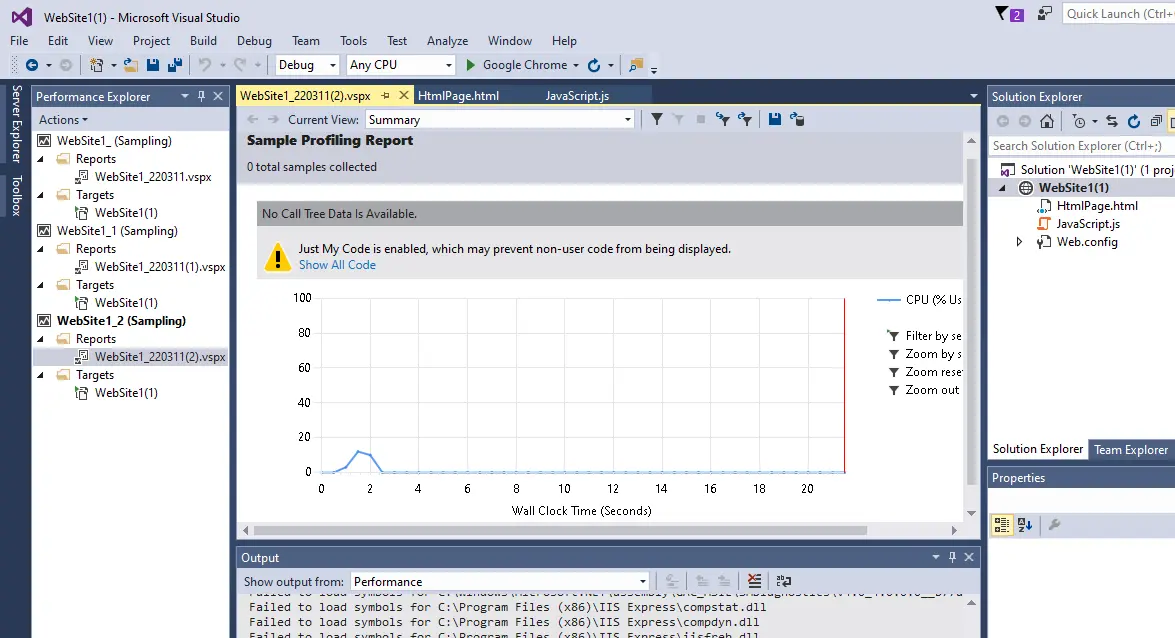Open the Server Explorer side tab

pyautogui.click(x=16, y=124)
